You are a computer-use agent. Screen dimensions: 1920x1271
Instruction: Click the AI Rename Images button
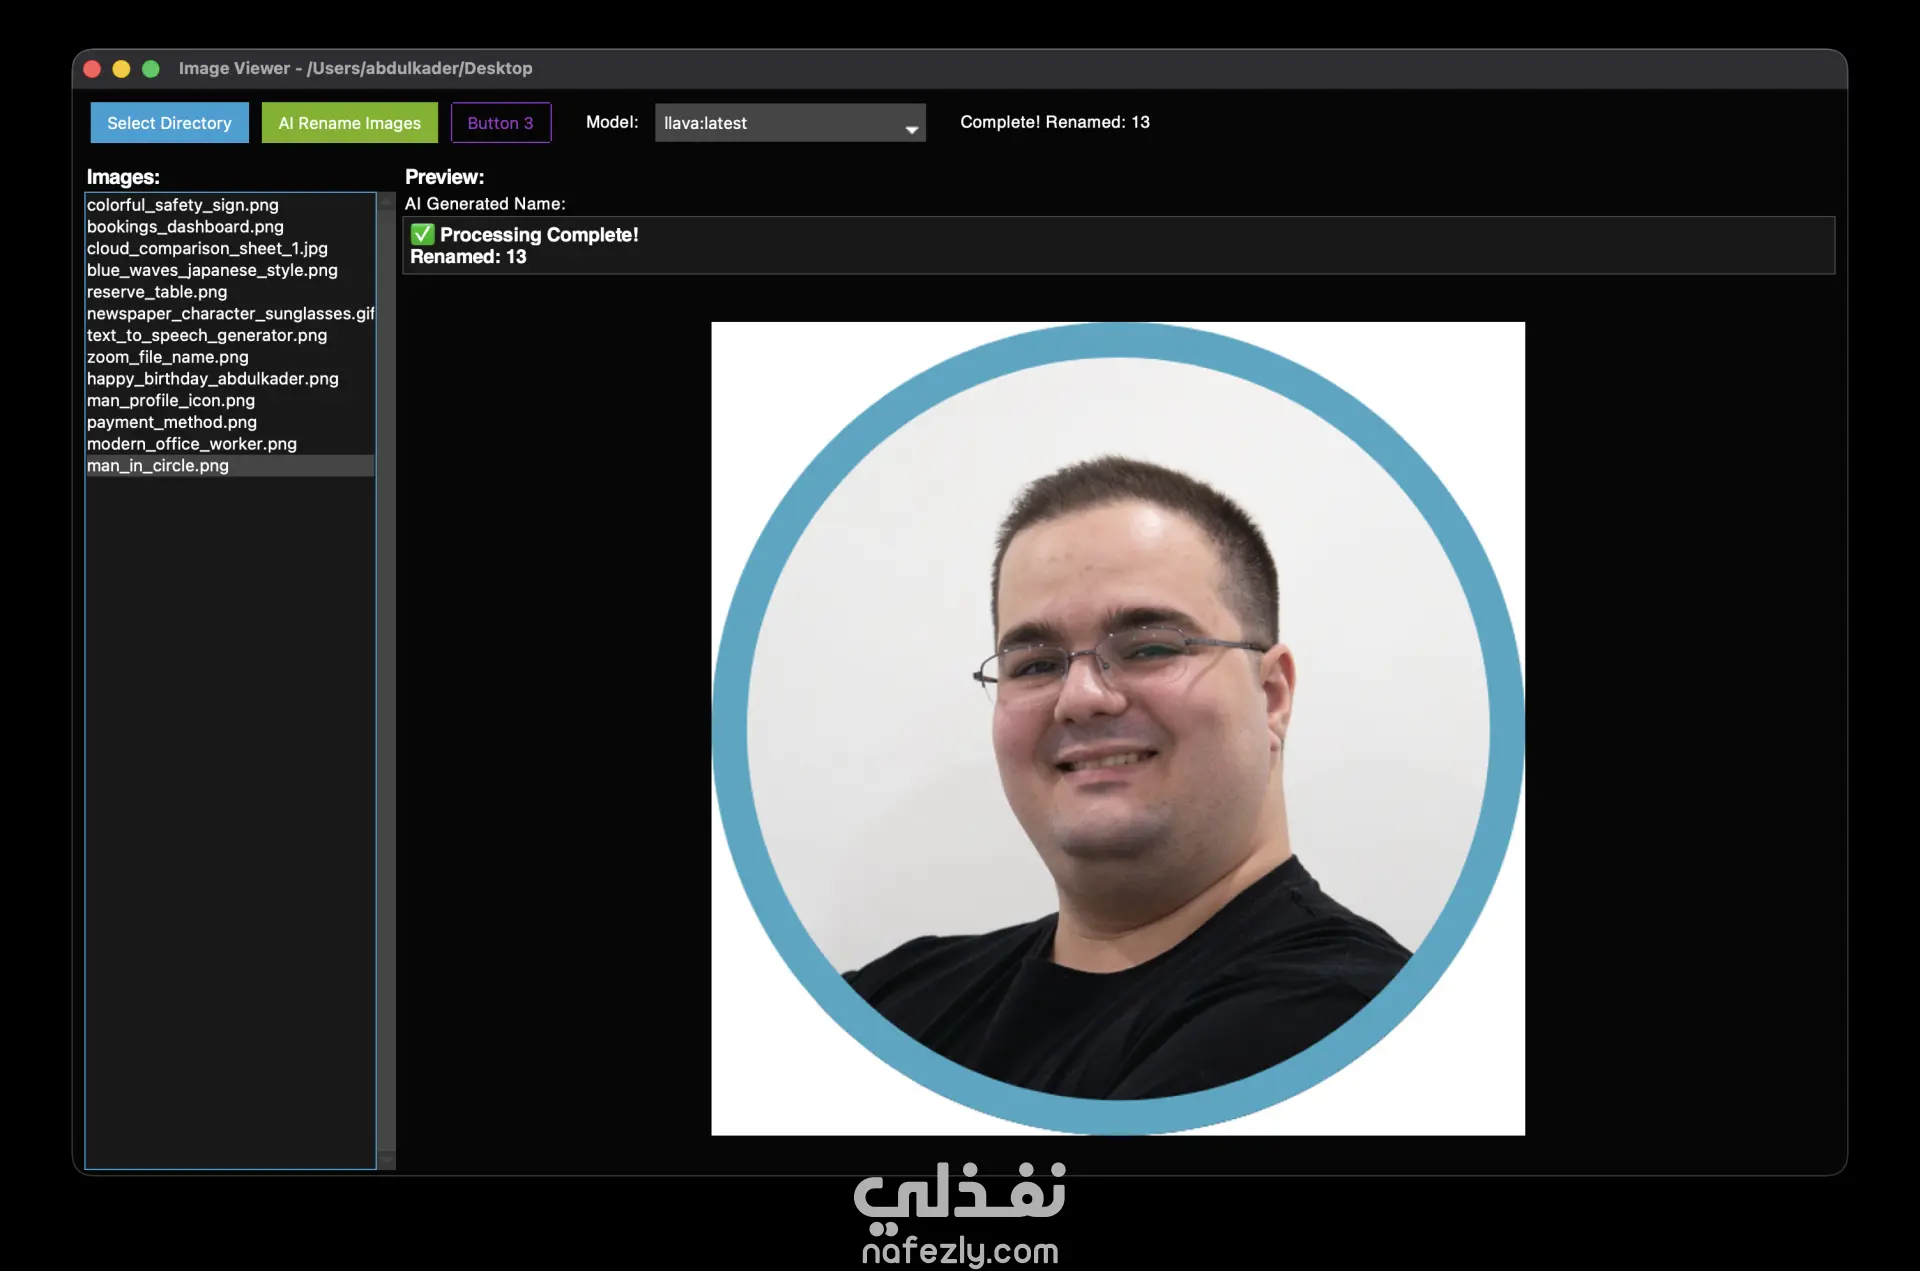point(349,123)
